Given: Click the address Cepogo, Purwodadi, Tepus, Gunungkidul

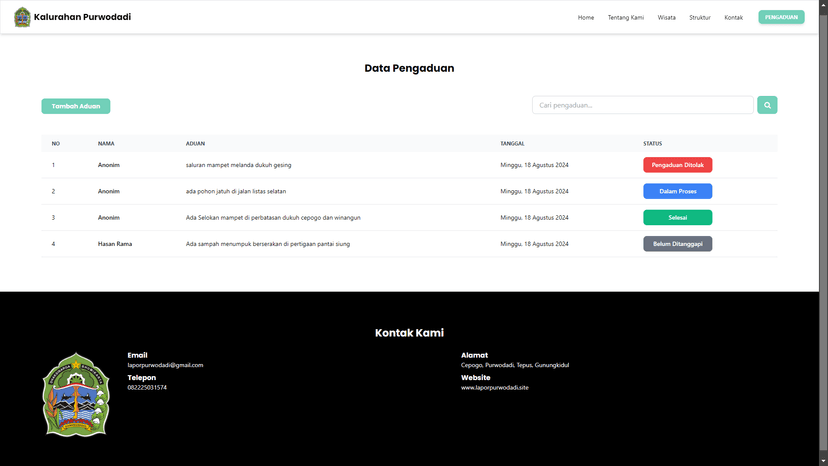Looking at the screenshot, I should pos(515,365).
